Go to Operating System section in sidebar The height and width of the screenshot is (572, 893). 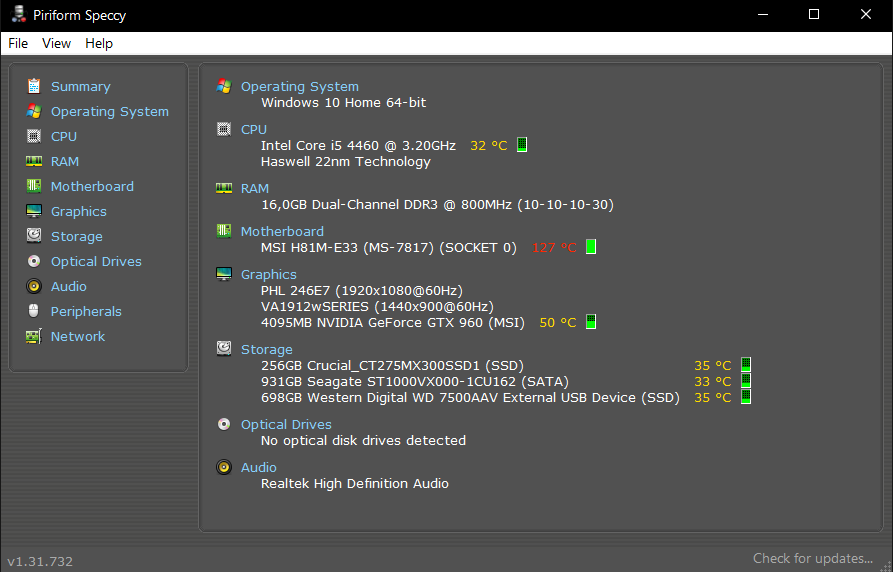[x=110, y=112]
